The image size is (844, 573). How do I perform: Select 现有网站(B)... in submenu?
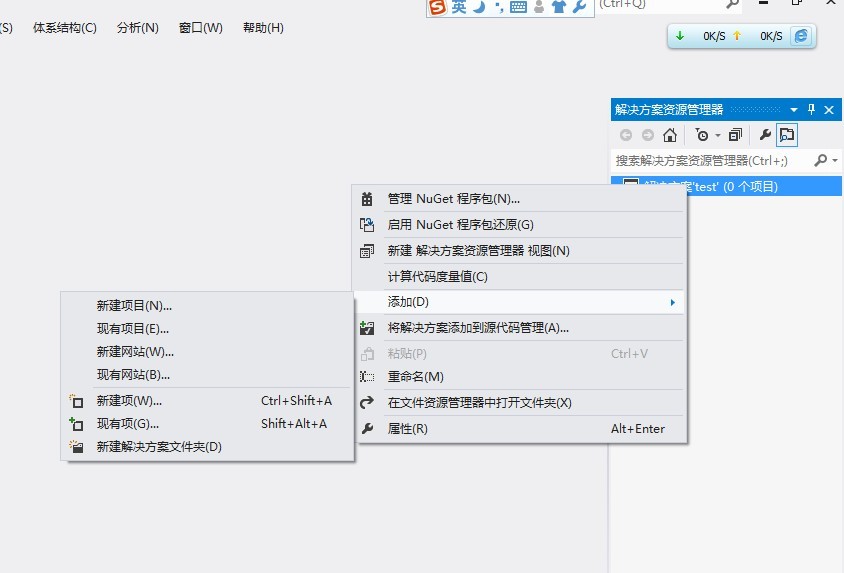(207, 375)
